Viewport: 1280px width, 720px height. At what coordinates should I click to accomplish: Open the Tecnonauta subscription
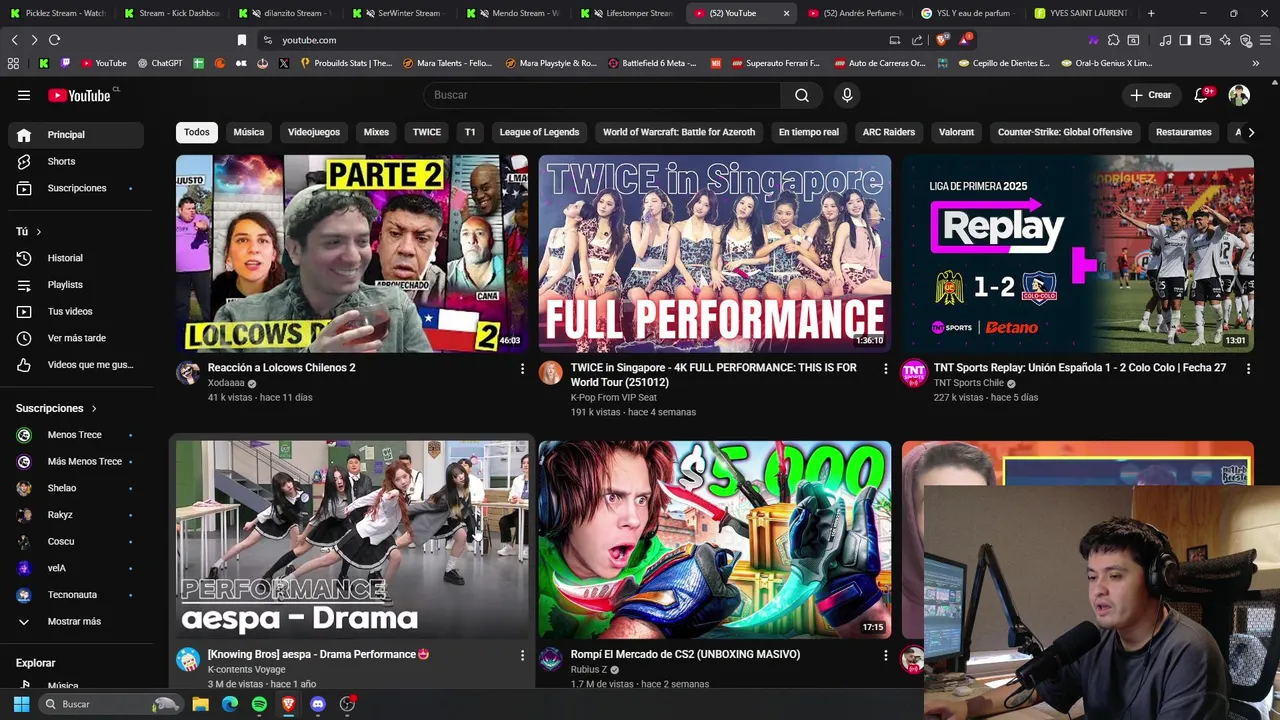pos(76,595)
